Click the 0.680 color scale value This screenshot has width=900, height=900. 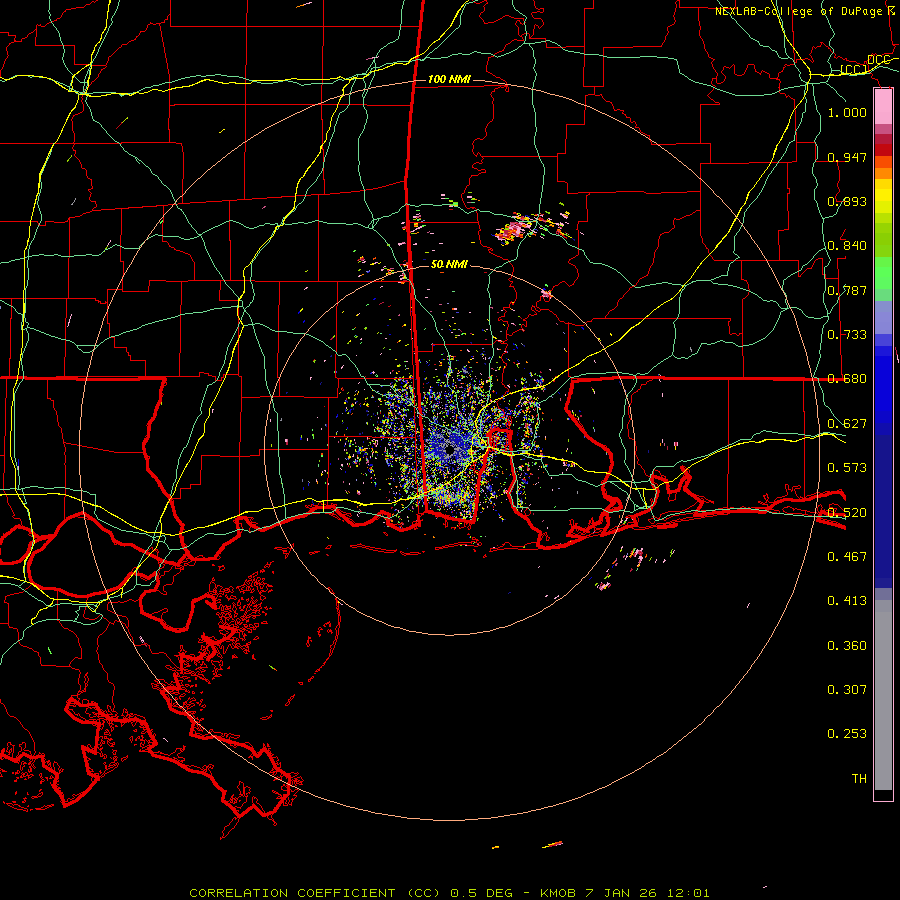click(x=847, y=379)
